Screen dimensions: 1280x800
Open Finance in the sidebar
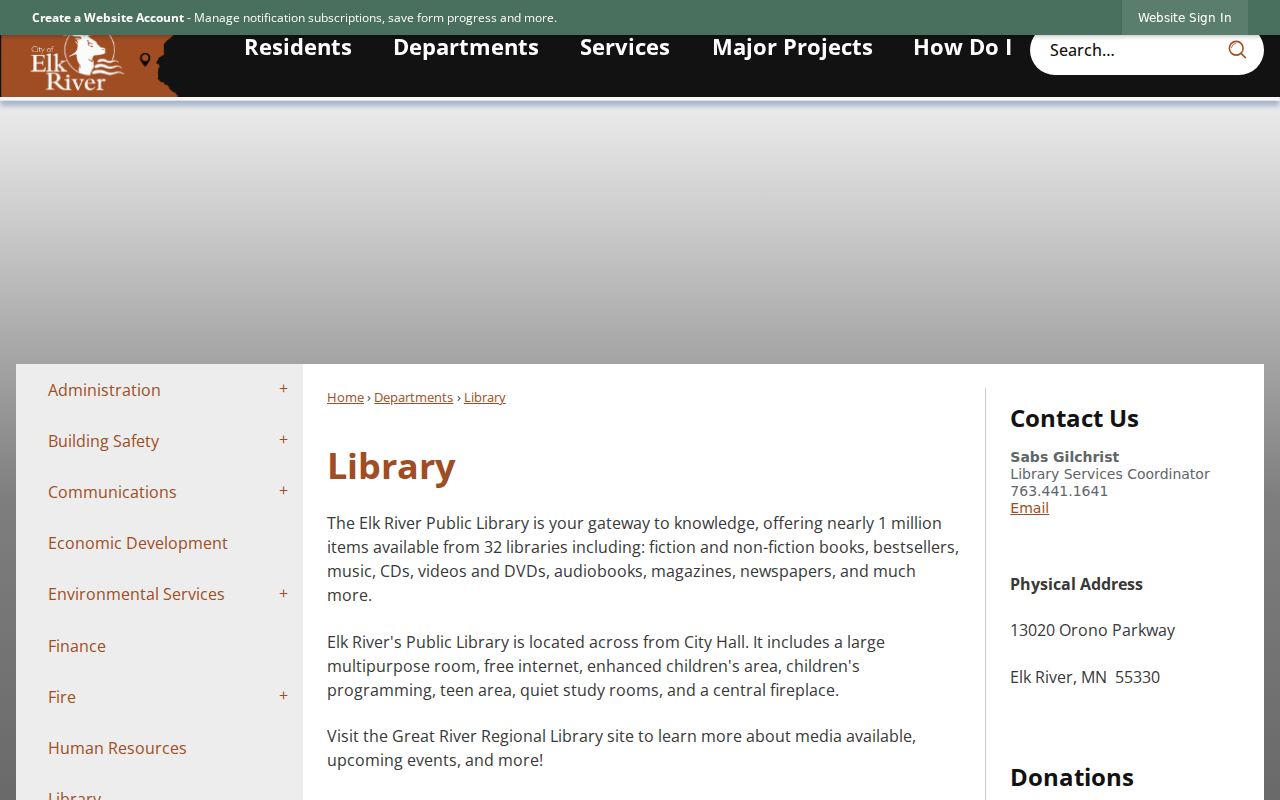(x=77, y=646)
